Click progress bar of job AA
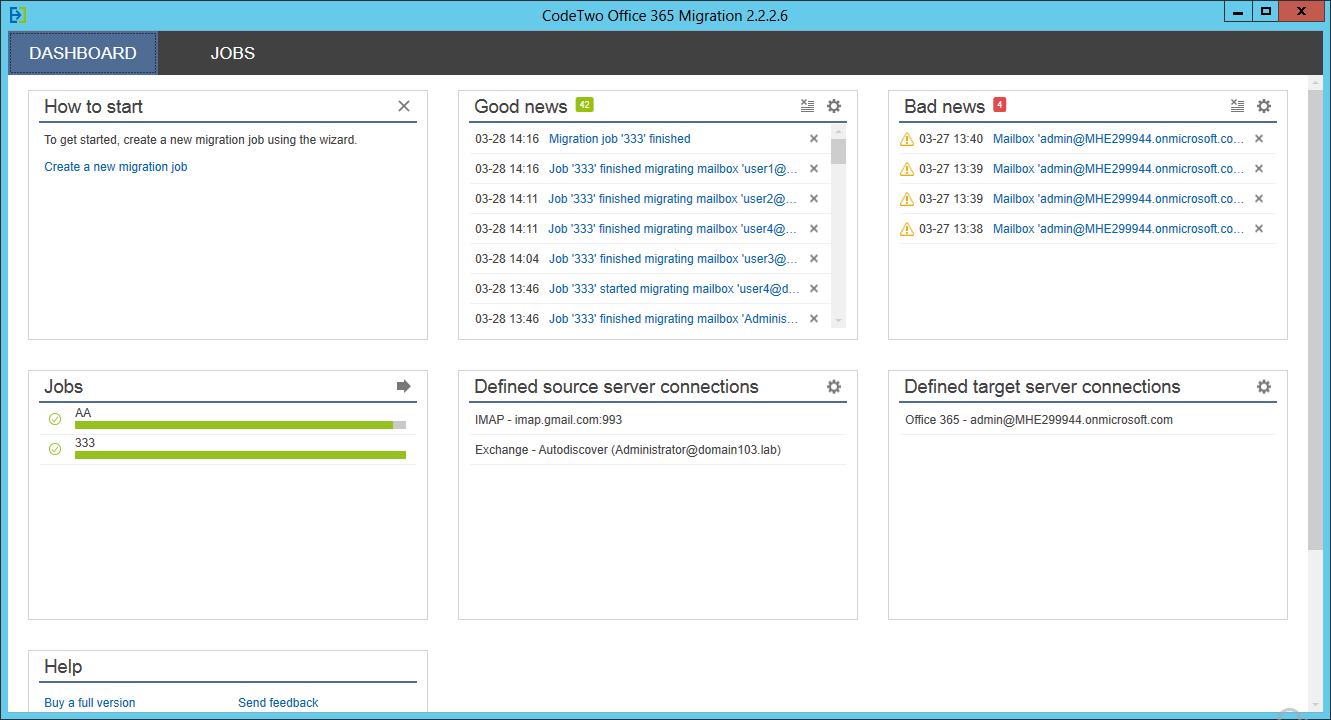 click(x=240, y=425)
